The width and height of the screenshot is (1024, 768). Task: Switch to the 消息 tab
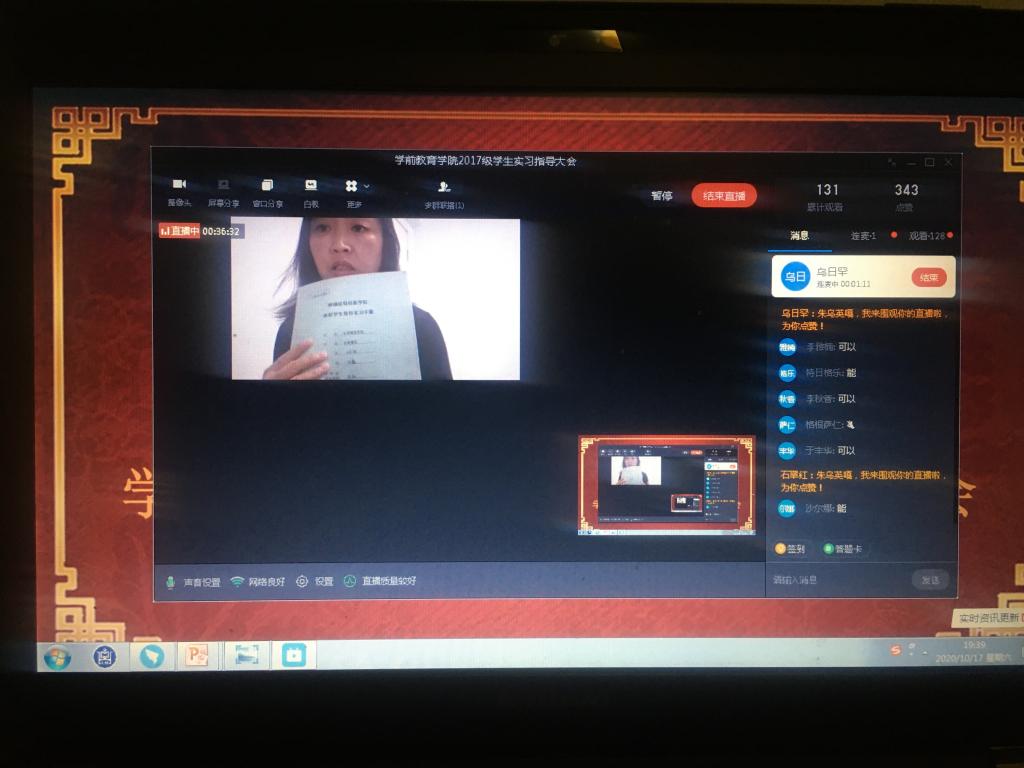(799, 236)
